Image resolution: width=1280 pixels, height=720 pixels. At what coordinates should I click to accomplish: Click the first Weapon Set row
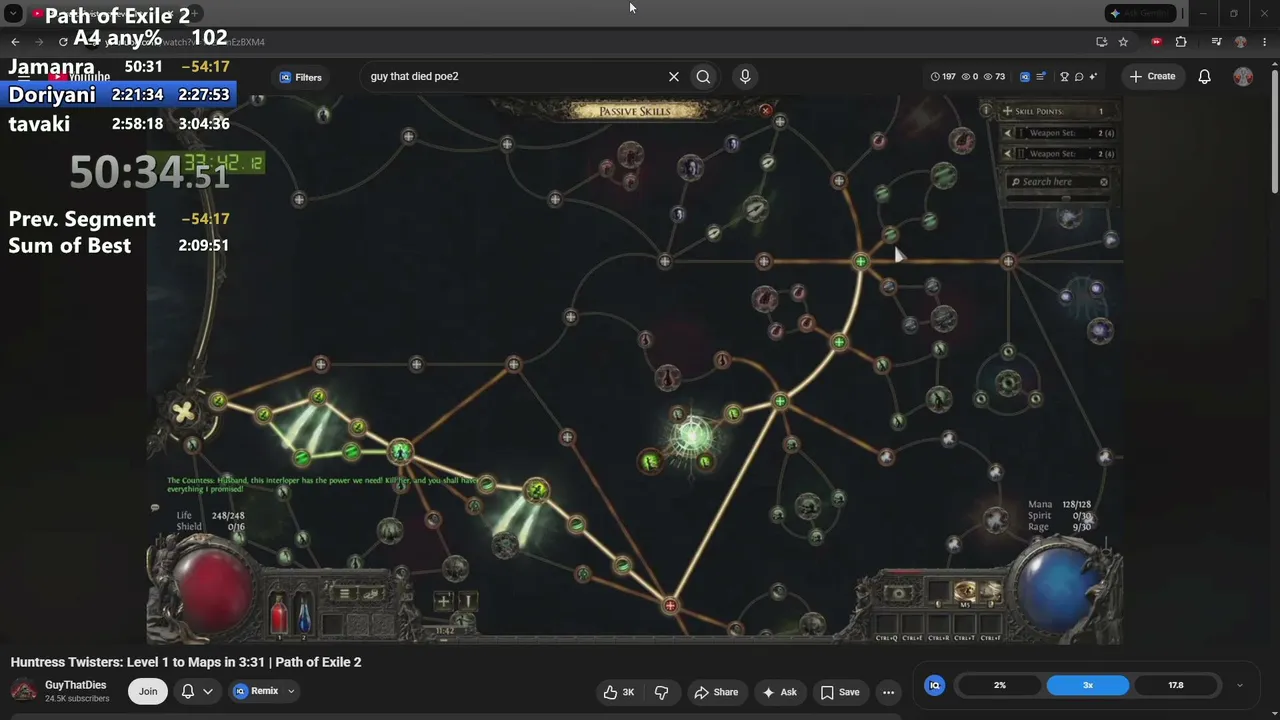[x=1058, y=133]
